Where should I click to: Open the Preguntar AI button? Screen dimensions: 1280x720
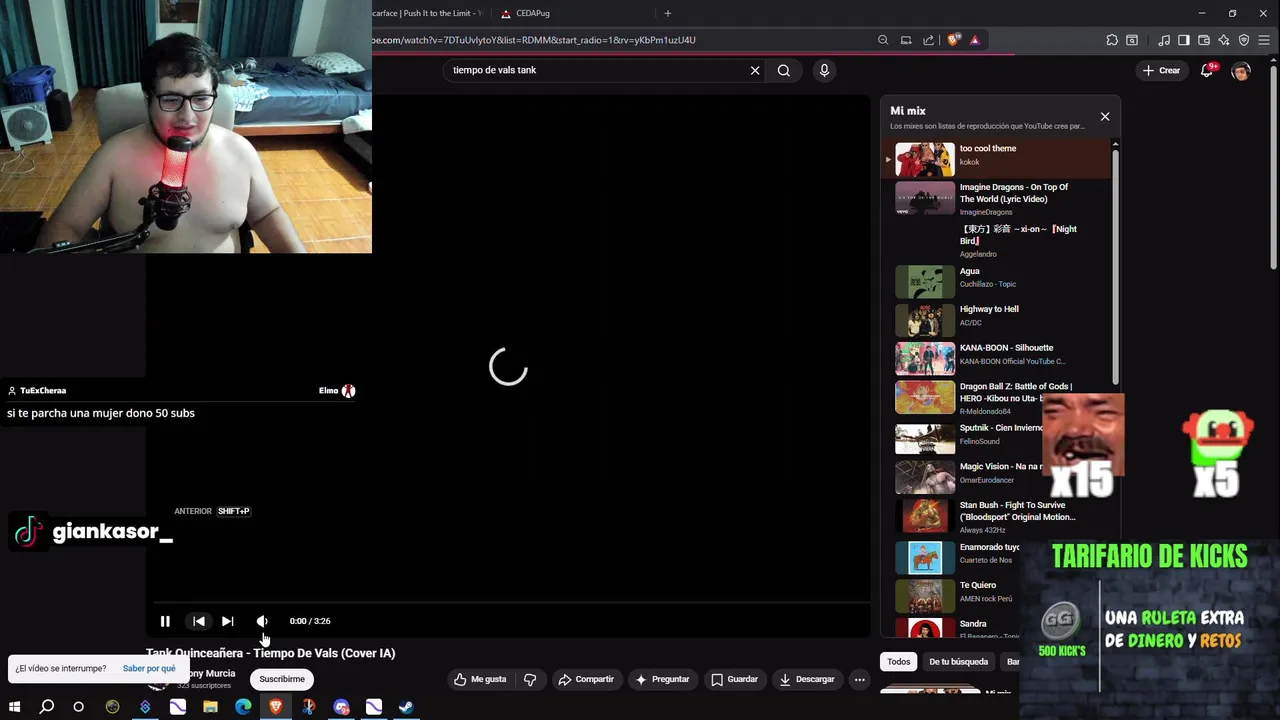[661, 679]
